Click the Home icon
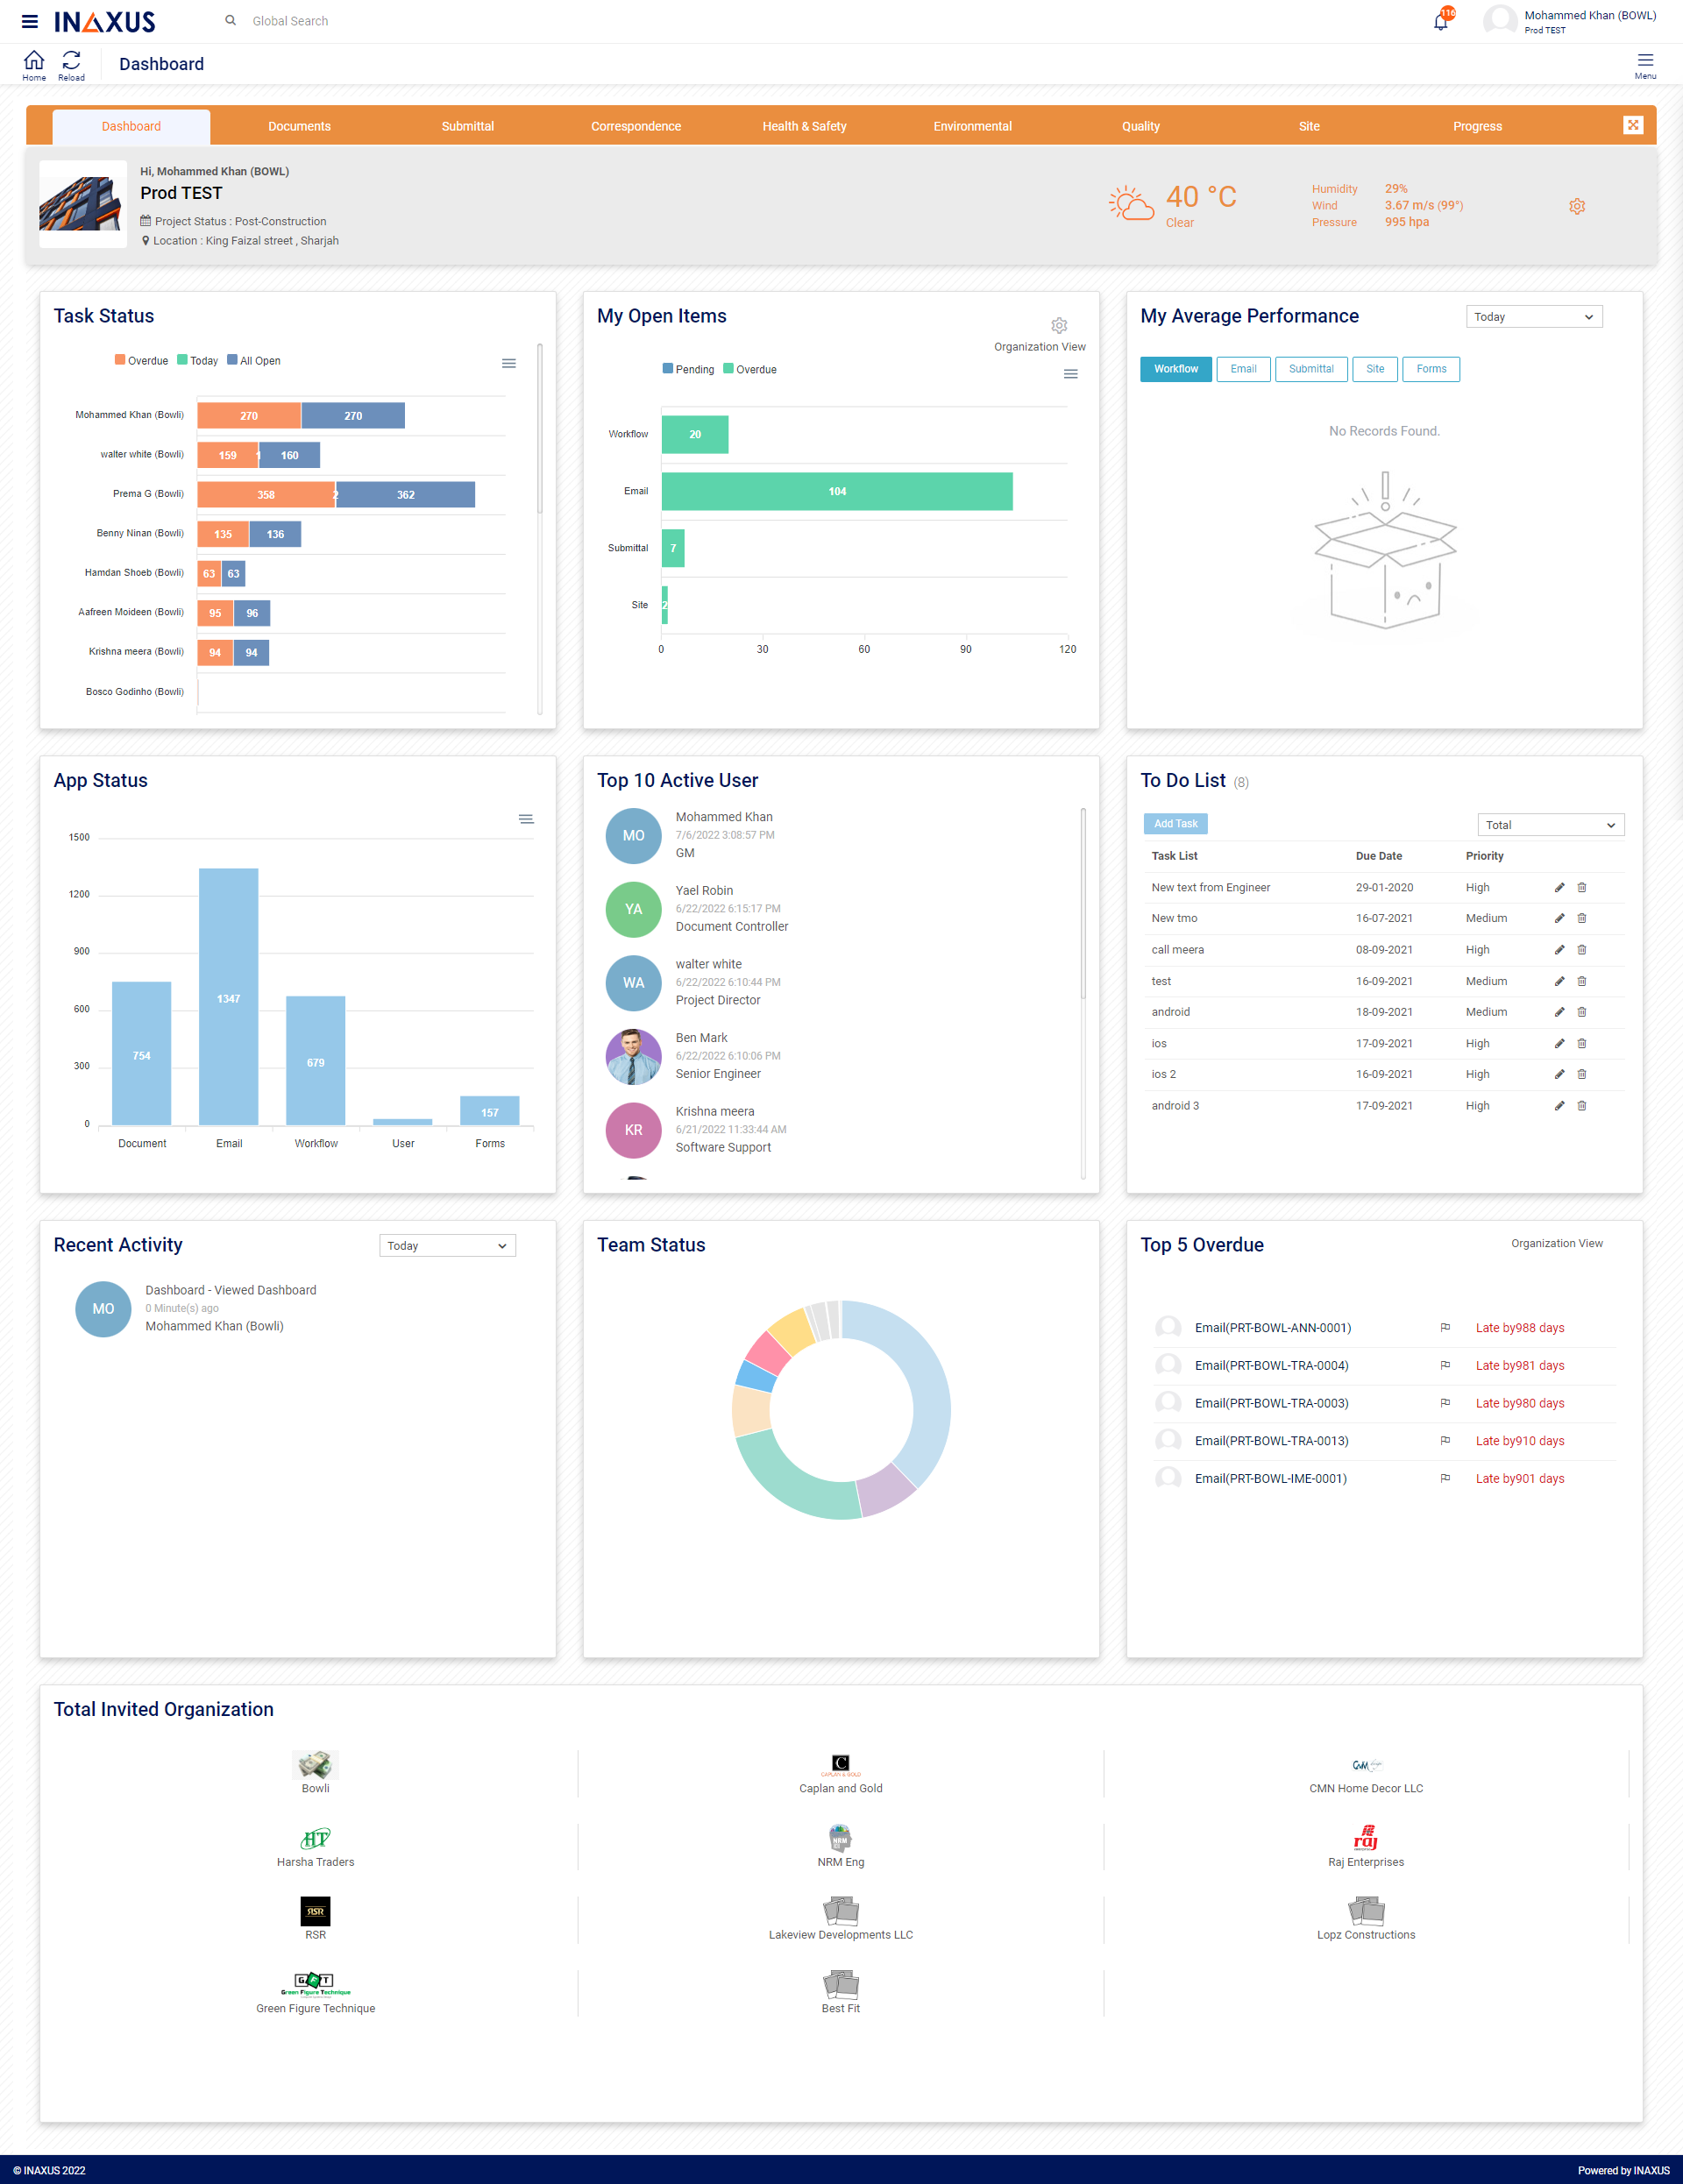This screenshot has height=2184, width=1683. coord(34,65)
